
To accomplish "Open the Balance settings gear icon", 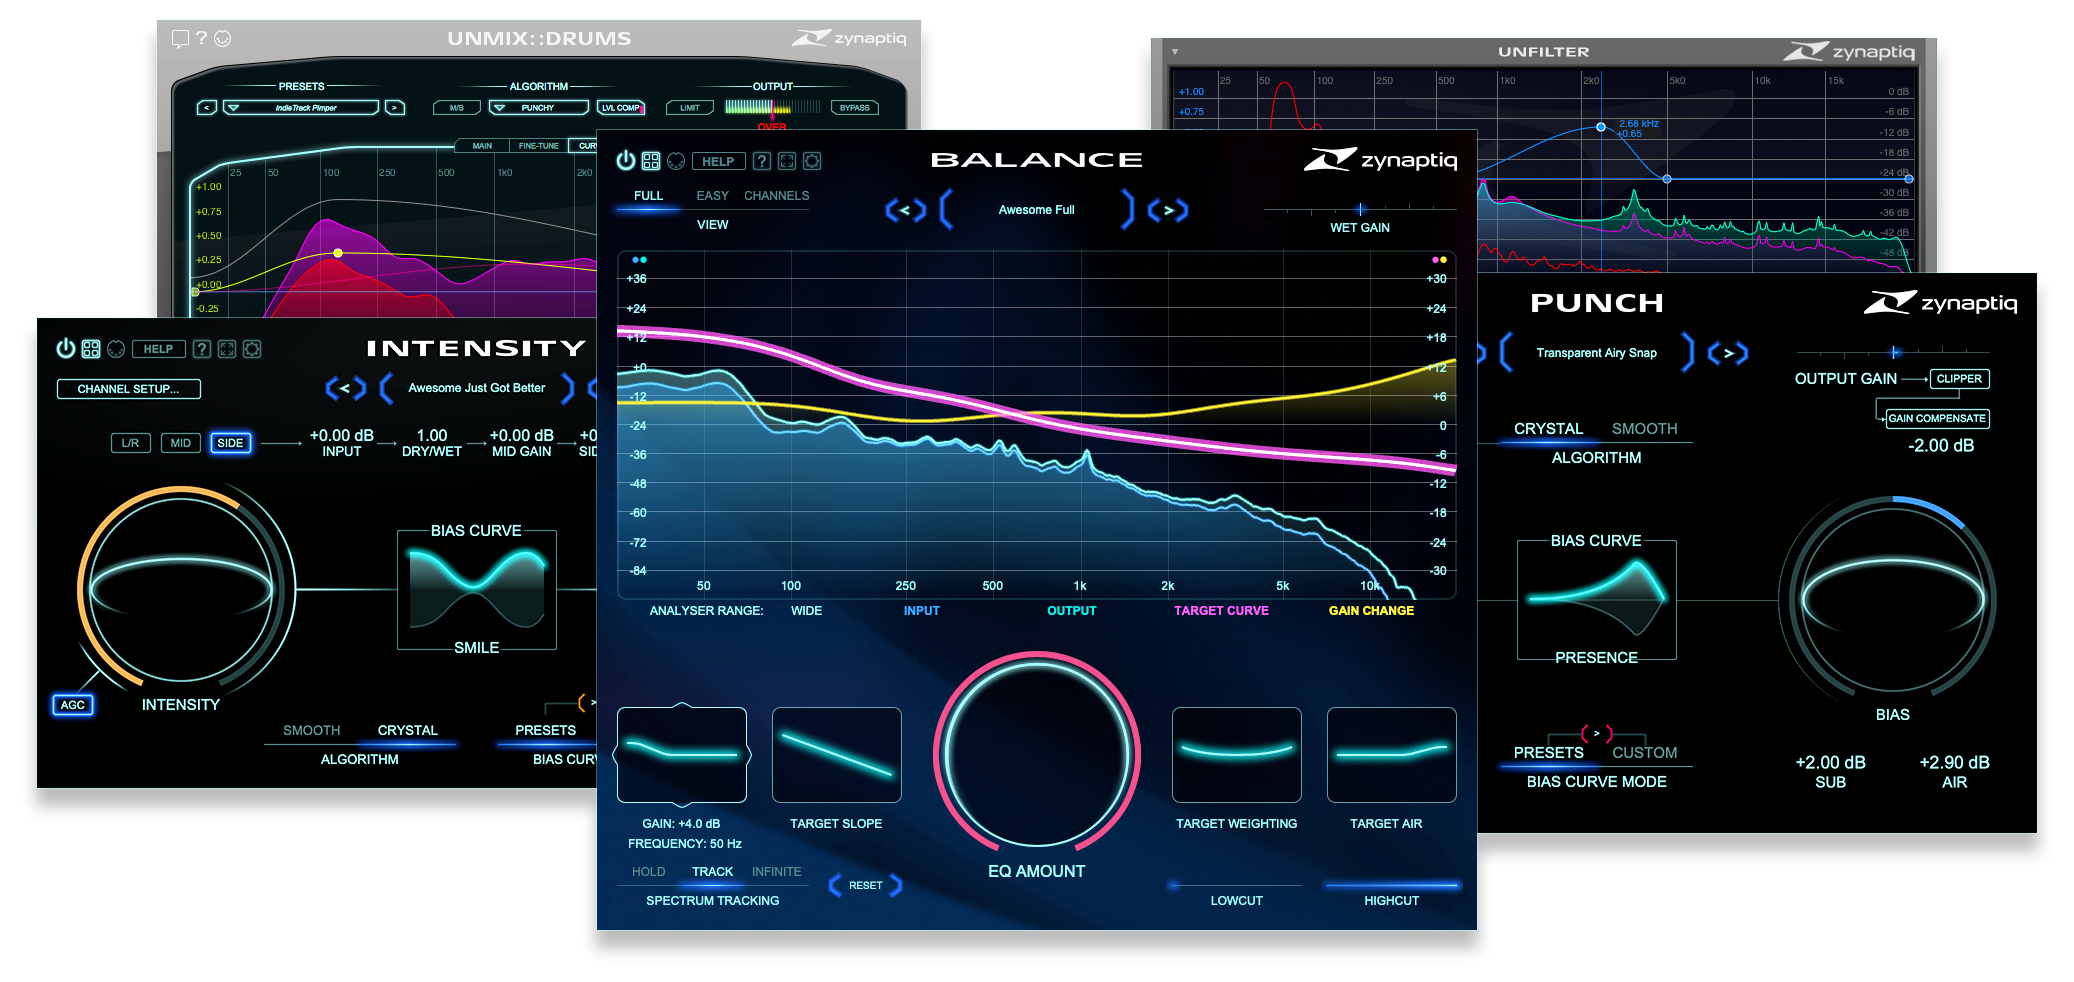I will [812, 161].
